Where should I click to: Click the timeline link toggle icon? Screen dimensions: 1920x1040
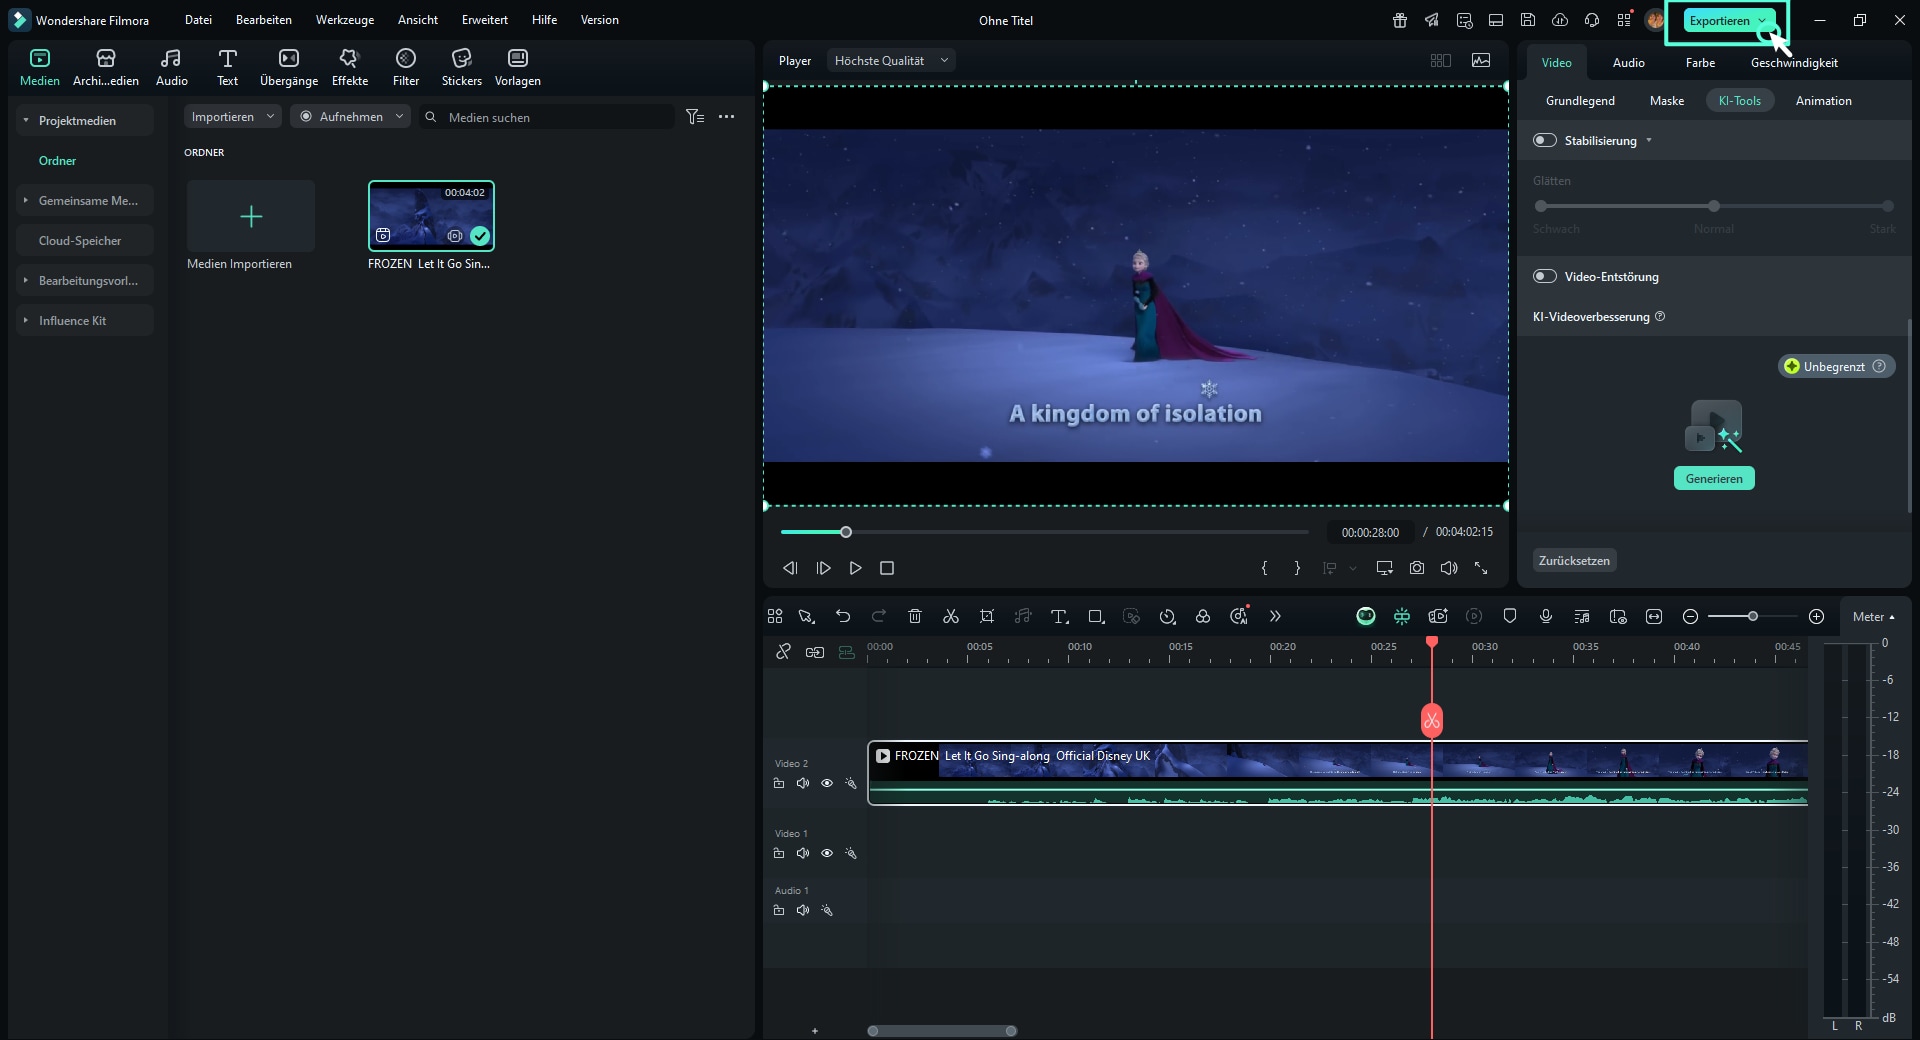(815, 652)
